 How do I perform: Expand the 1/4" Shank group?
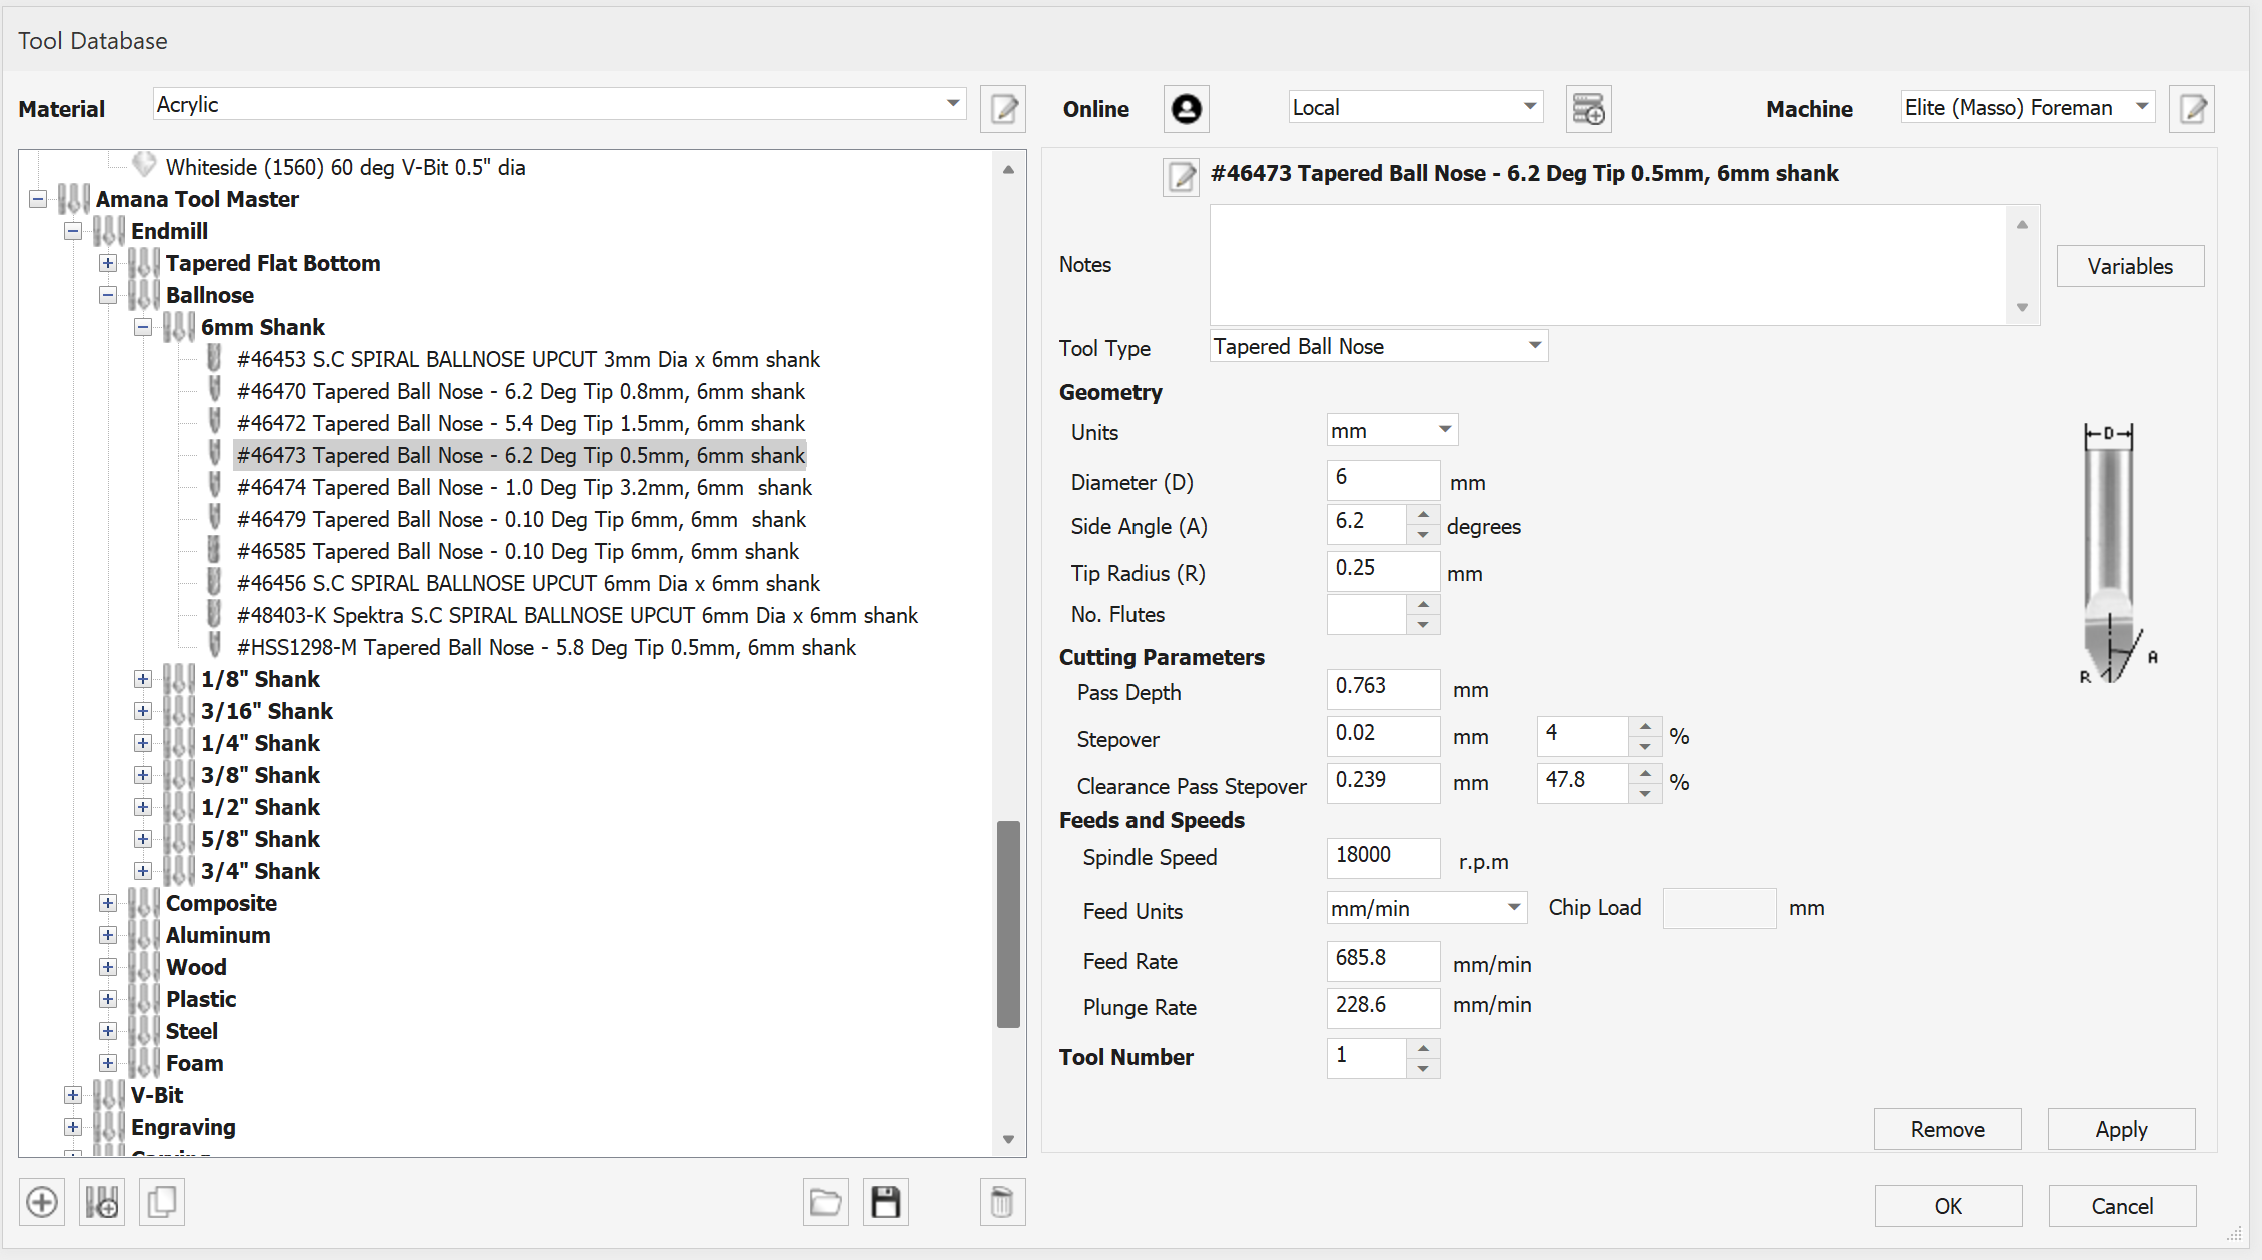pos(143,743)
